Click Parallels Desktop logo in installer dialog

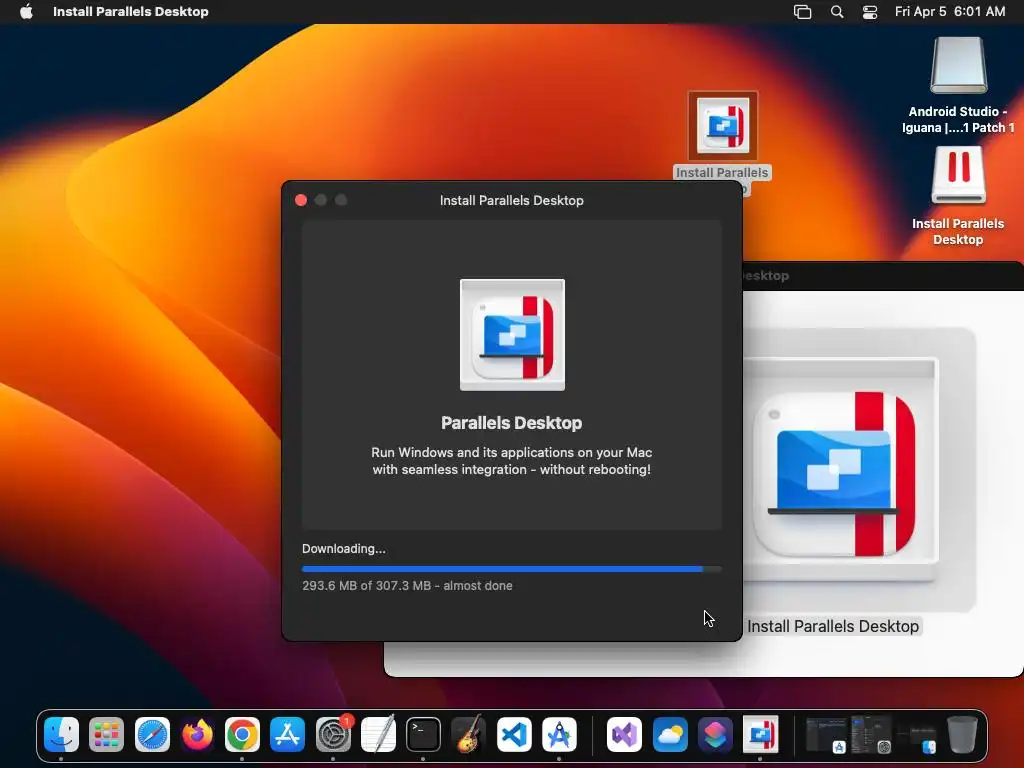click(512, 335)
